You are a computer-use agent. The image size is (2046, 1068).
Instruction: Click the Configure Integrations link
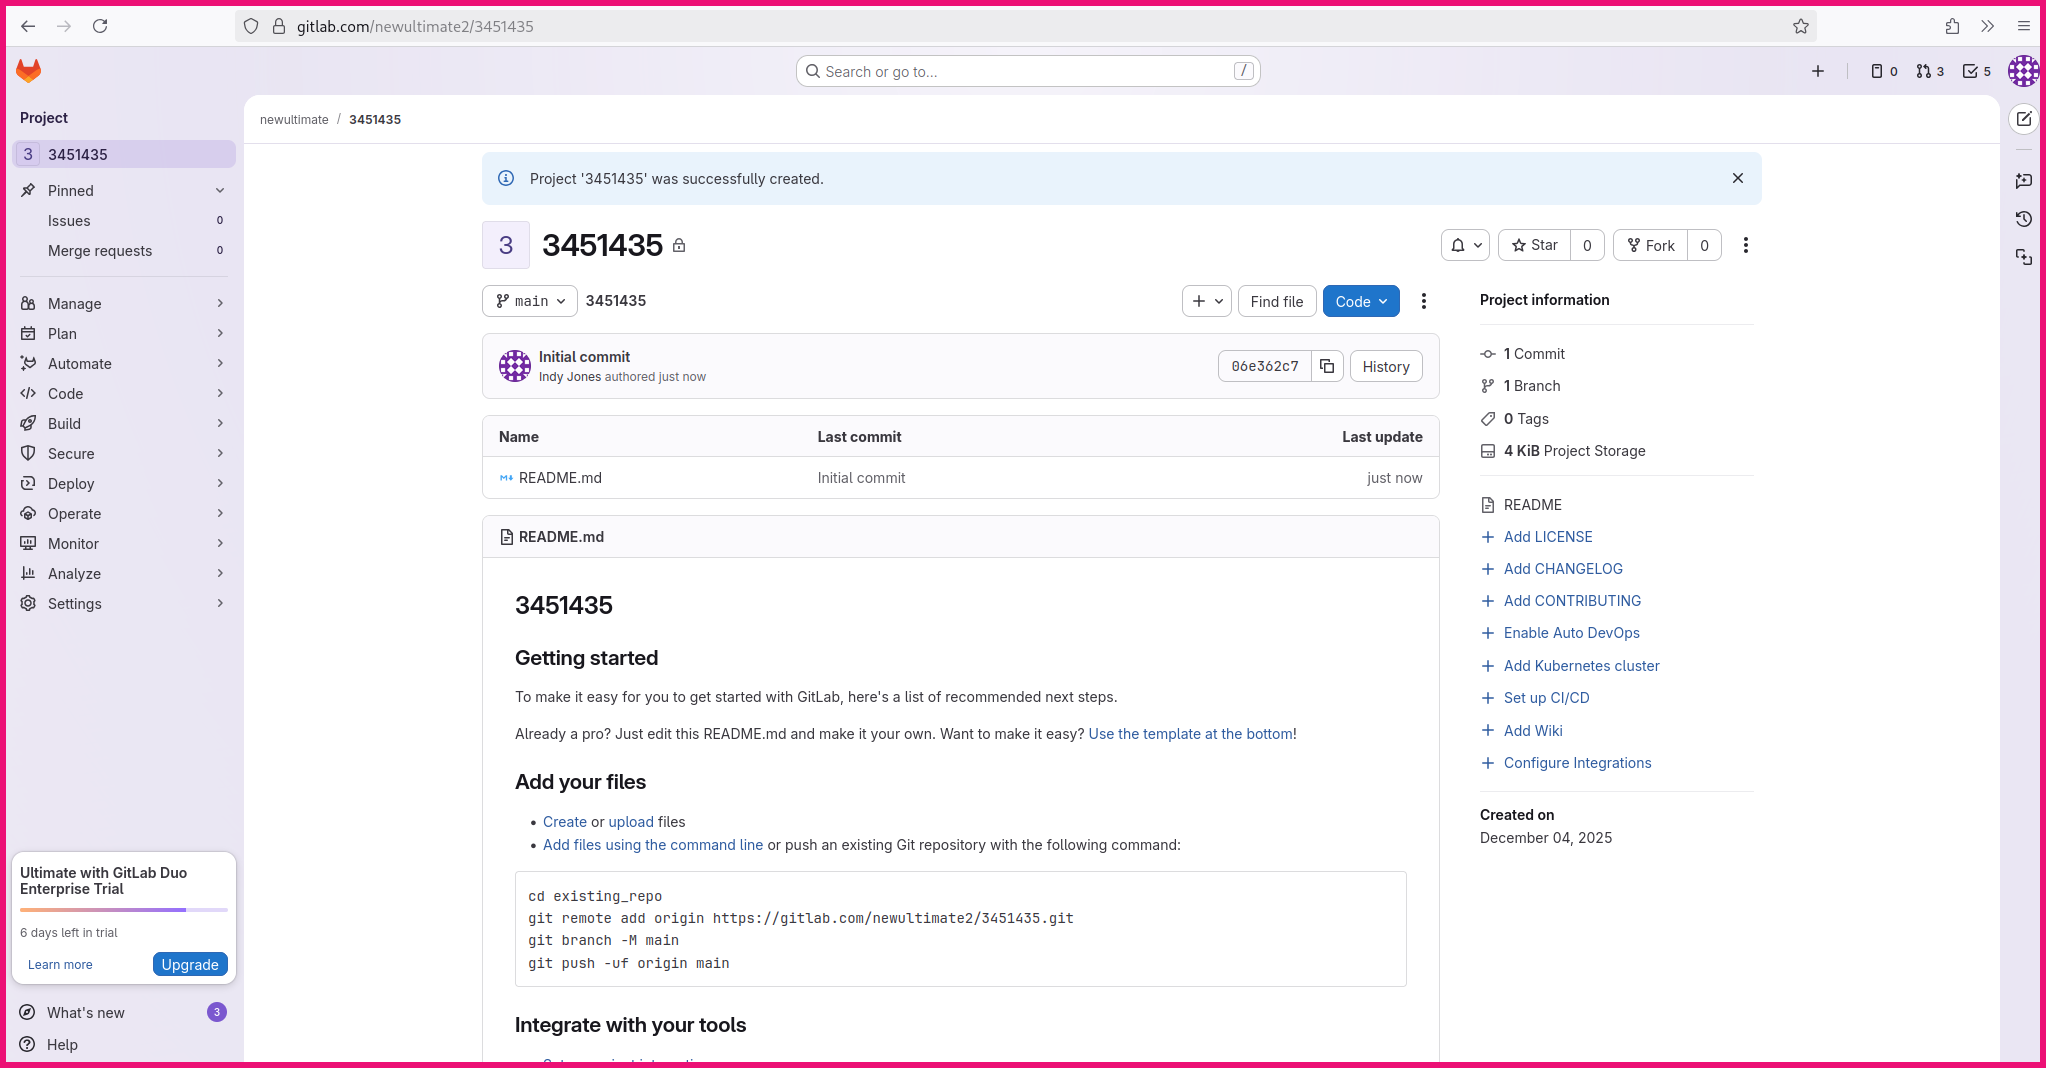tap(1578, 763)
